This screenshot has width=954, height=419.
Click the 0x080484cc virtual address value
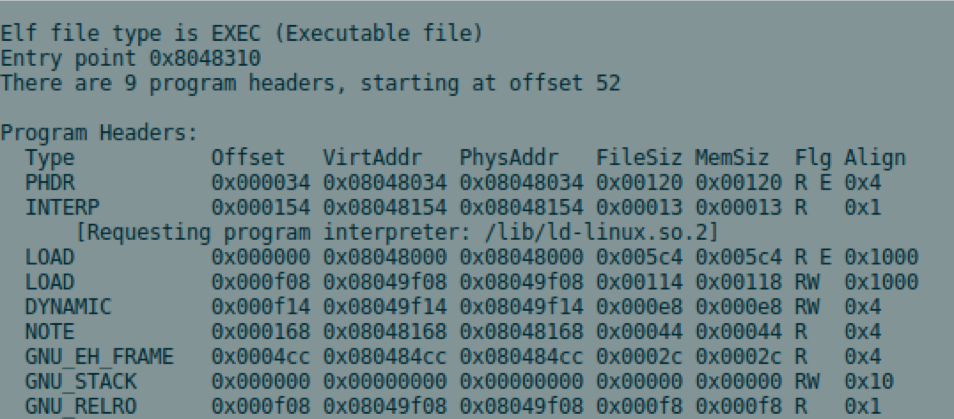385,356
